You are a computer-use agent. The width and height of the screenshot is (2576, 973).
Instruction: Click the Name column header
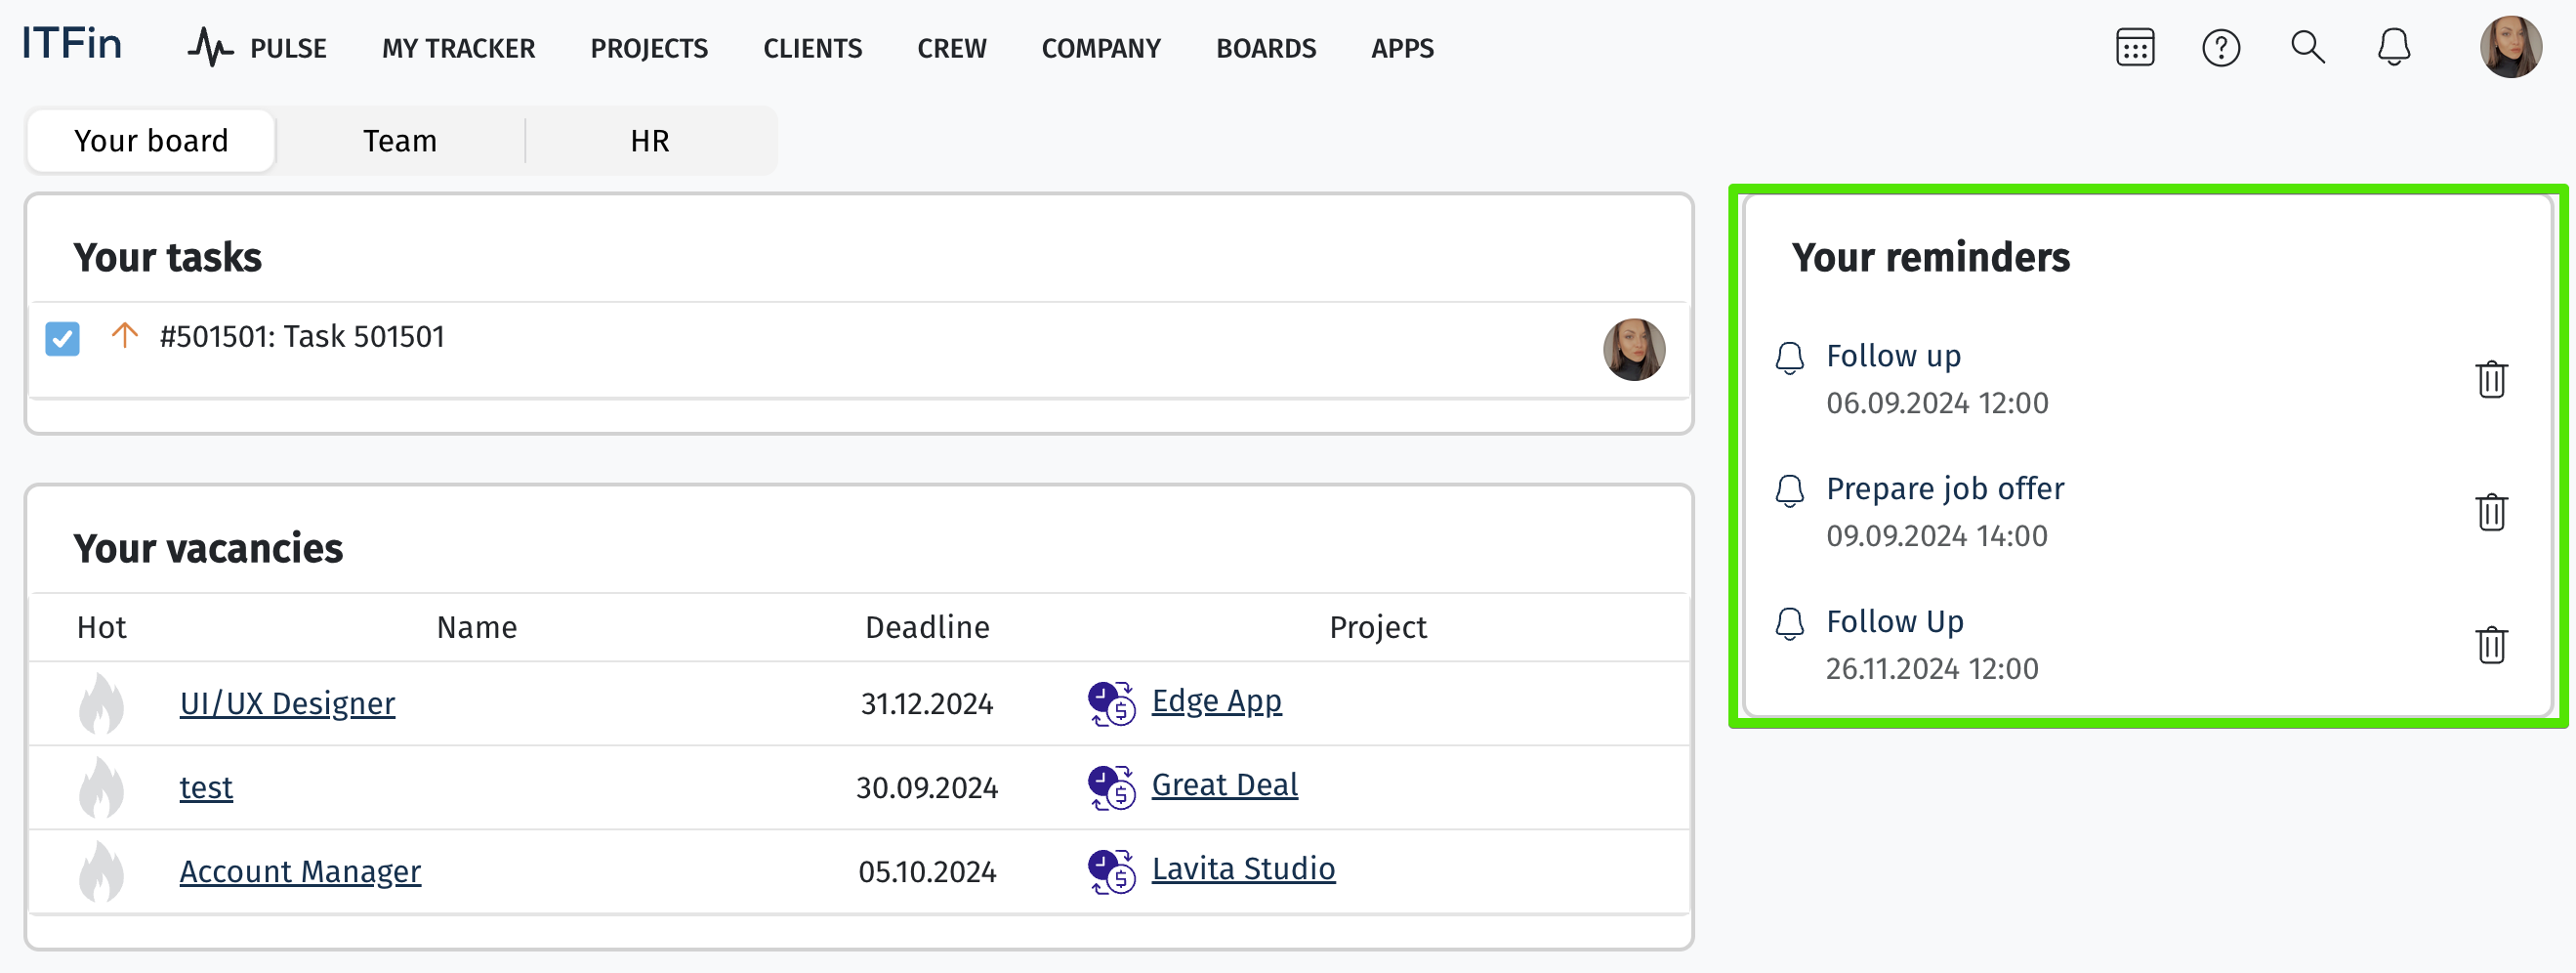(477, 627)
